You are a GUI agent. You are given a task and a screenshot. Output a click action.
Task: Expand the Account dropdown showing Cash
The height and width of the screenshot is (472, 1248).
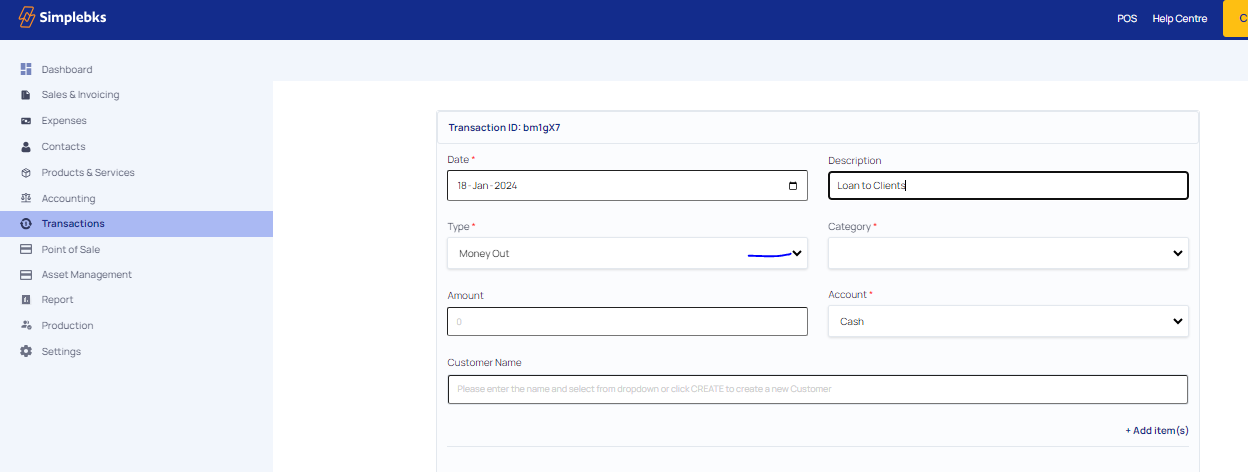[x=1008, y=321]
